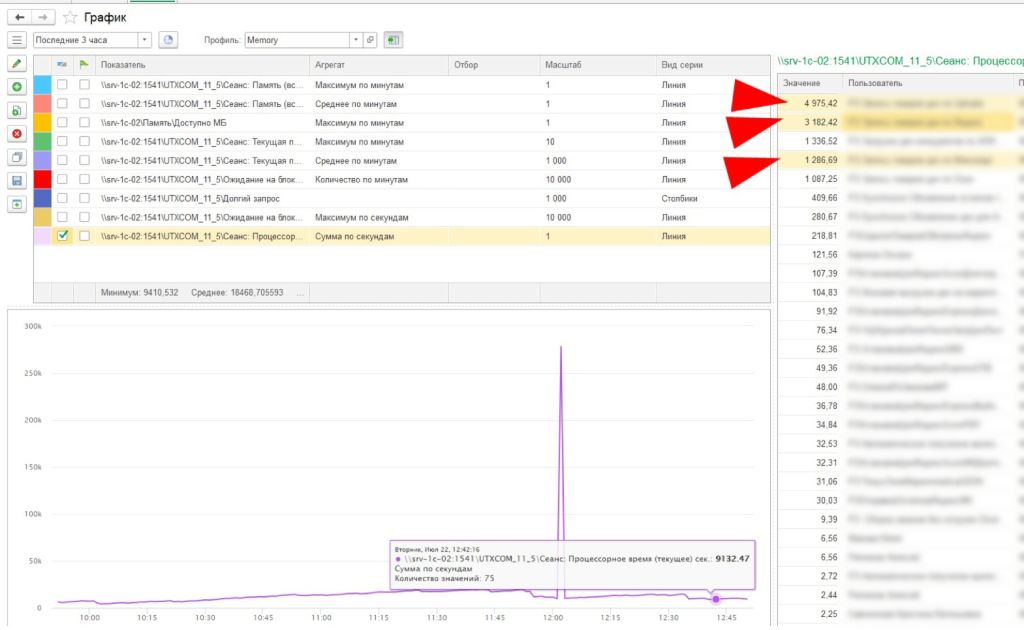This screenshot has width=1024, height=630.
Task: Click the back arrow navigation button
Action: point(19,17)
